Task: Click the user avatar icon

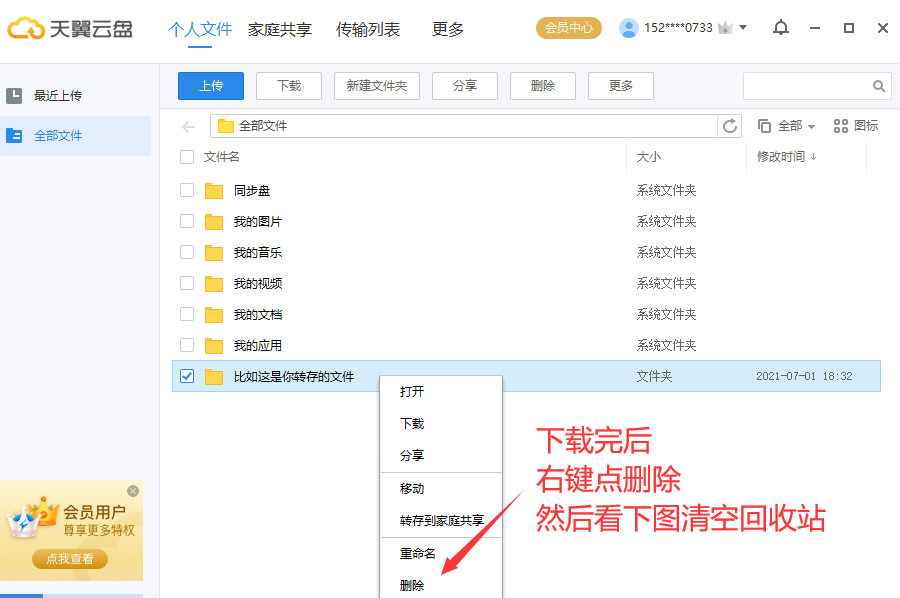Action: point(629,28)
